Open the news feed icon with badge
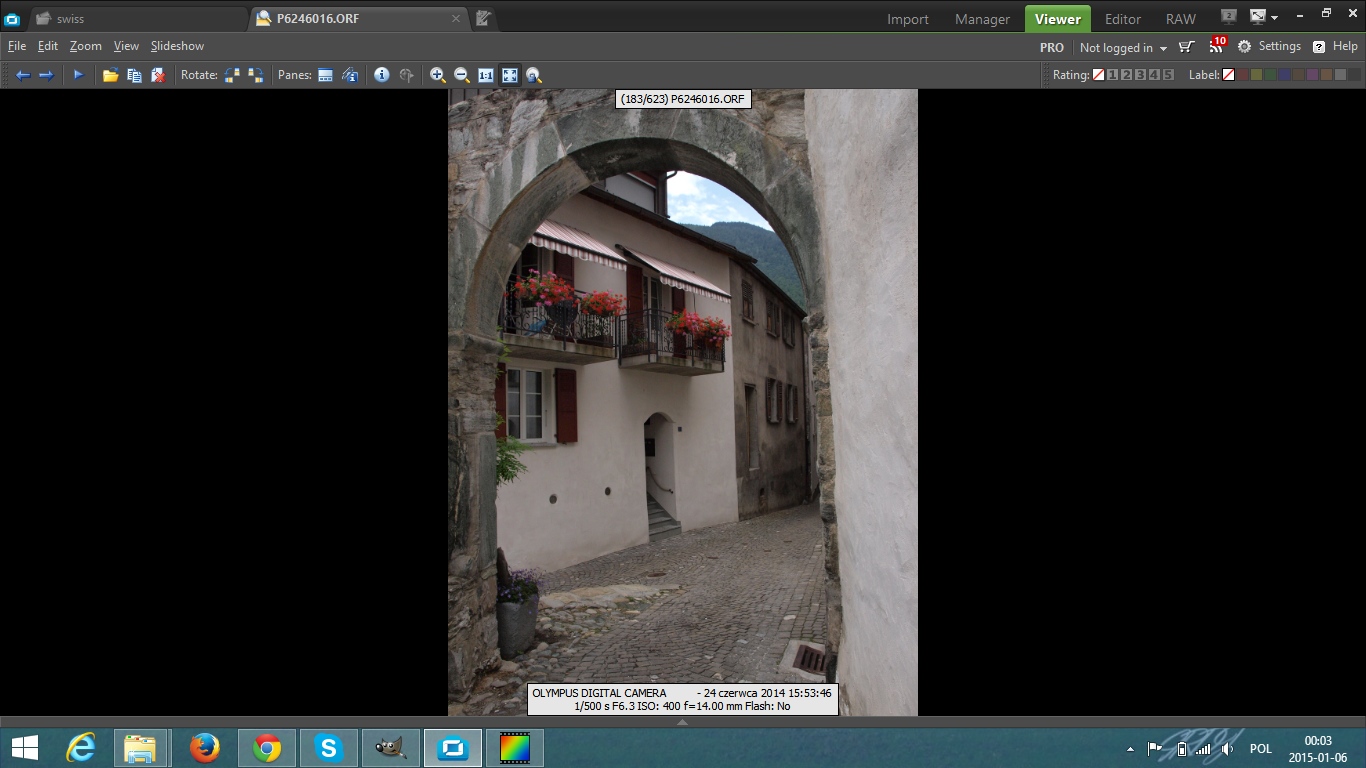The width and height of the screenshot is (1366, 768). pos(1216,46)
